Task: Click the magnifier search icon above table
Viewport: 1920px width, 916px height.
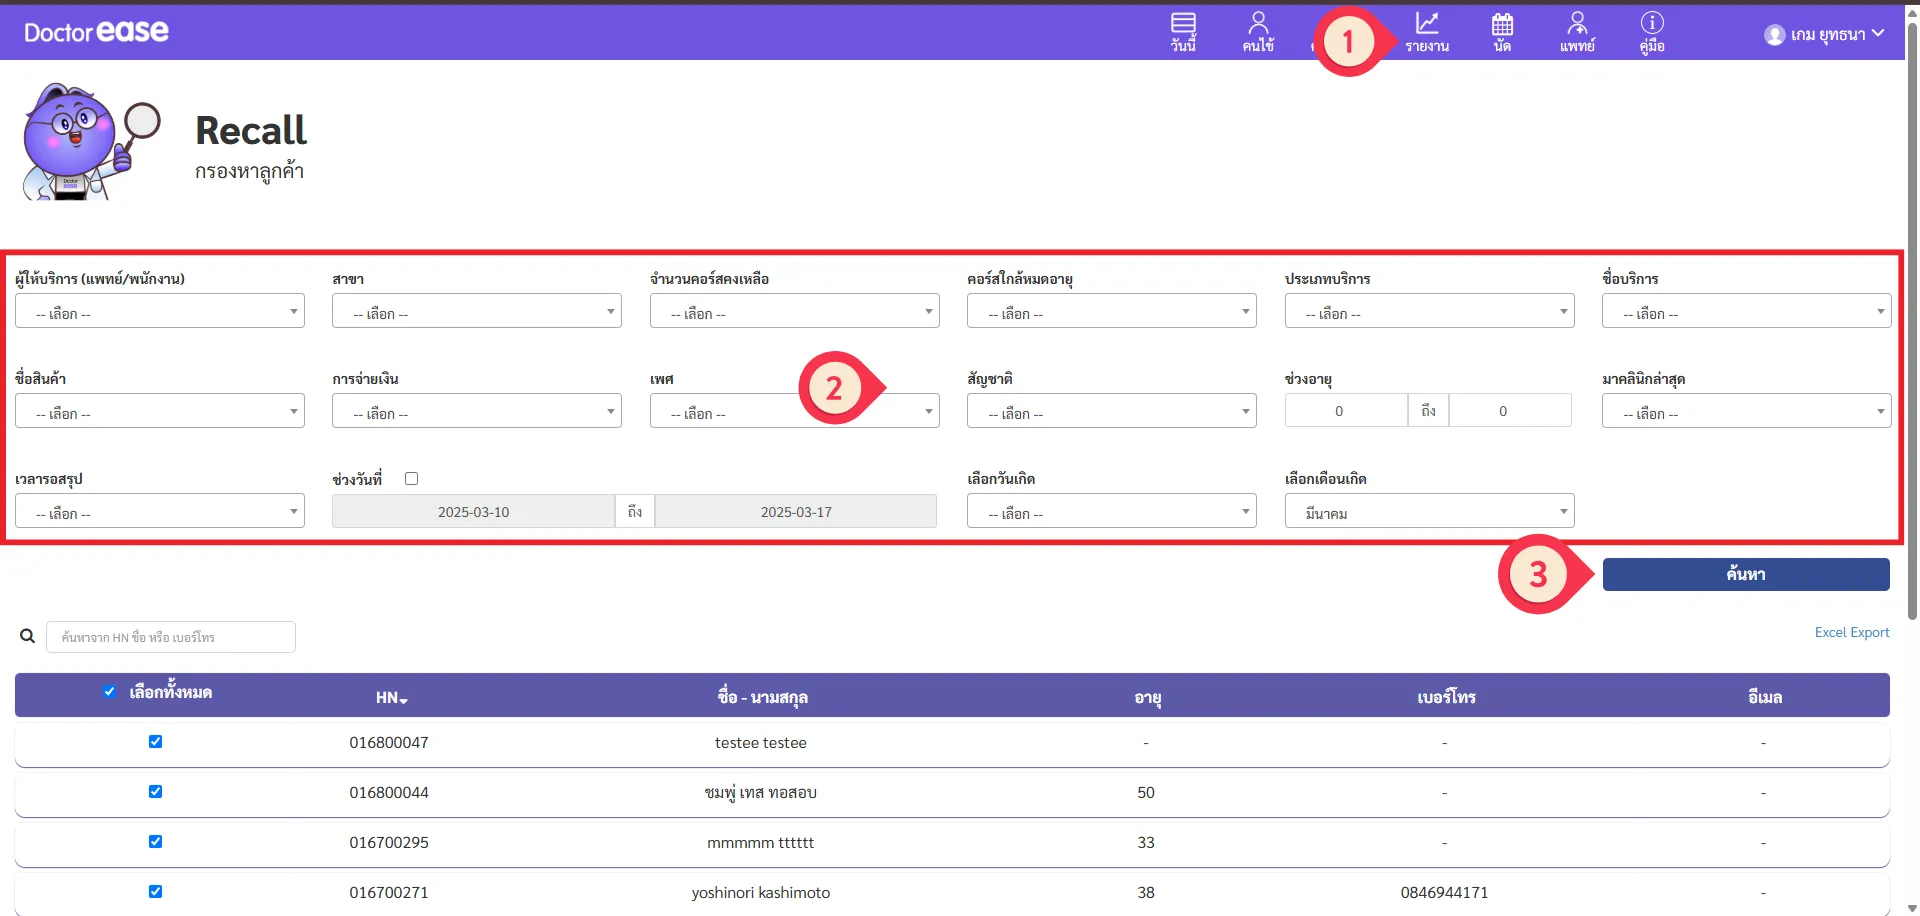Action: (27, 636)
